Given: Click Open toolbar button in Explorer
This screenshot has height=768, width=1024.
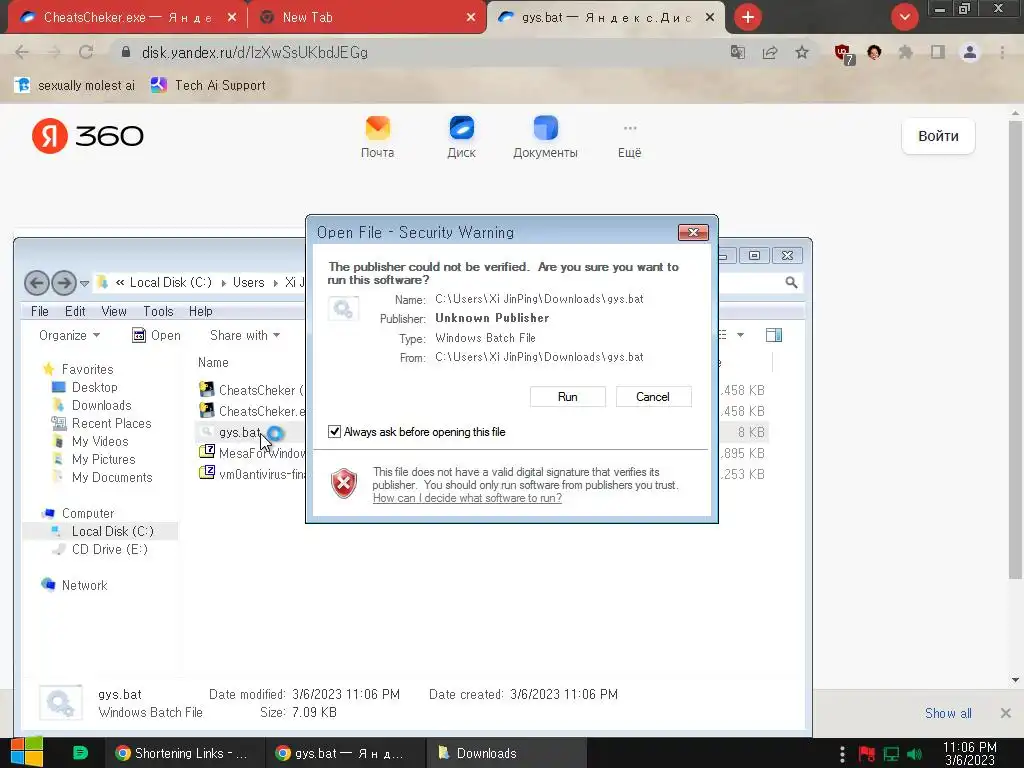Looking at the screenshot, I should tap(157, 335).
